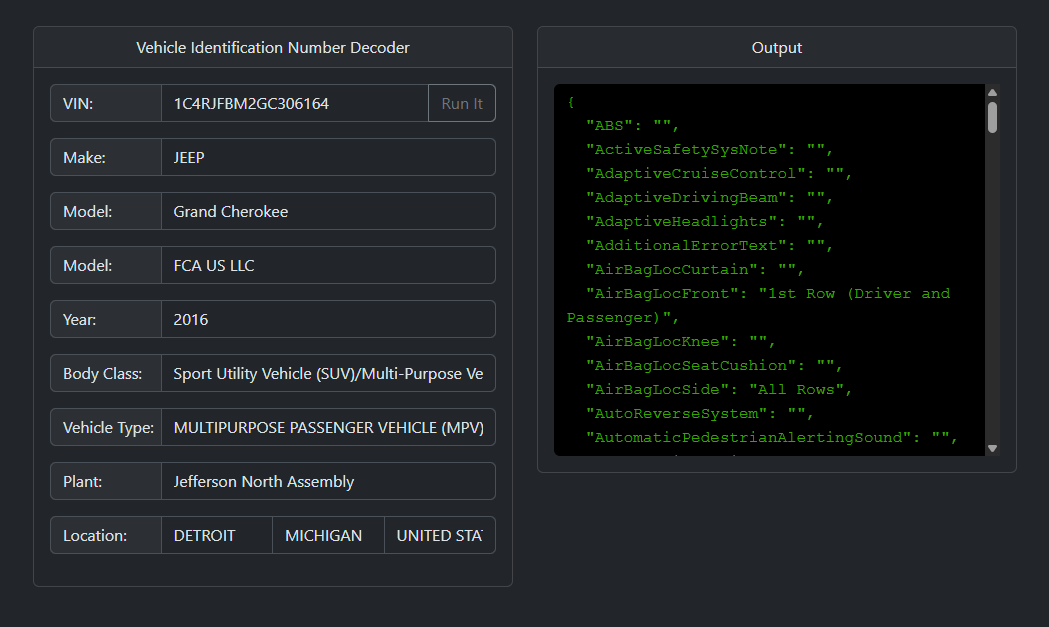
Task: Click the Output panel scroll-up arrow
Action: click(992, 92)
